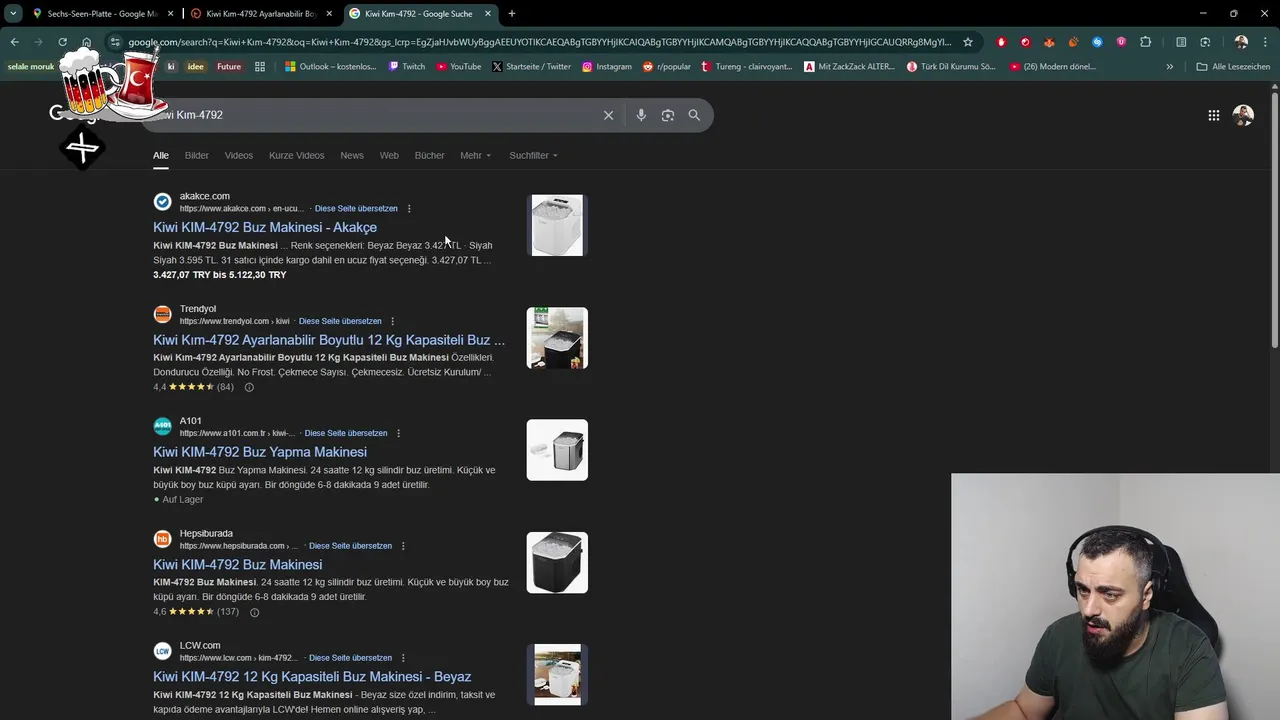Open the r/popular Reddit bookmark
Image resolution: width=1280 pixels, height=720 pixels.
click(x=666, y=67)
